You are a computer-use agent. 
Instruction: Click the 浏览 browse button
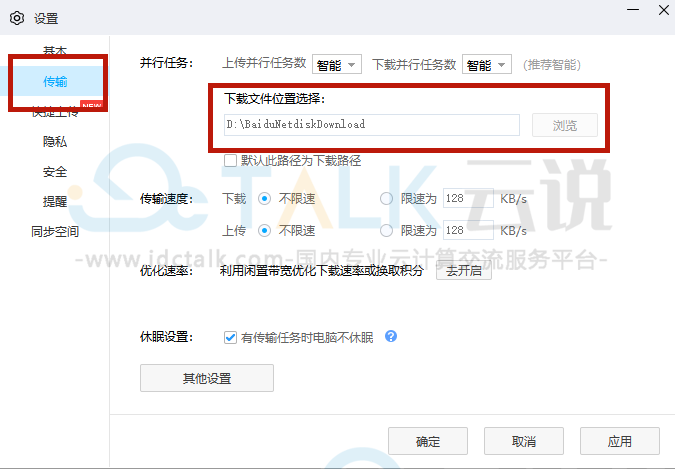tap(565, 125)
